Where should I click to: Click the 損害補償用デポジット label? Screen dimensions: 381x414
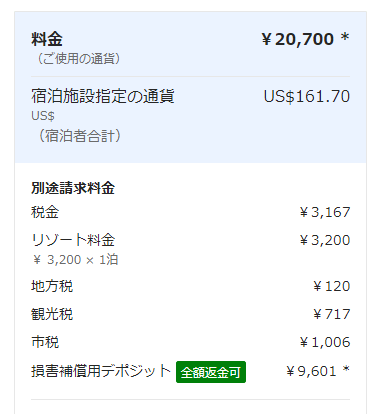click(x=101, y=371)
